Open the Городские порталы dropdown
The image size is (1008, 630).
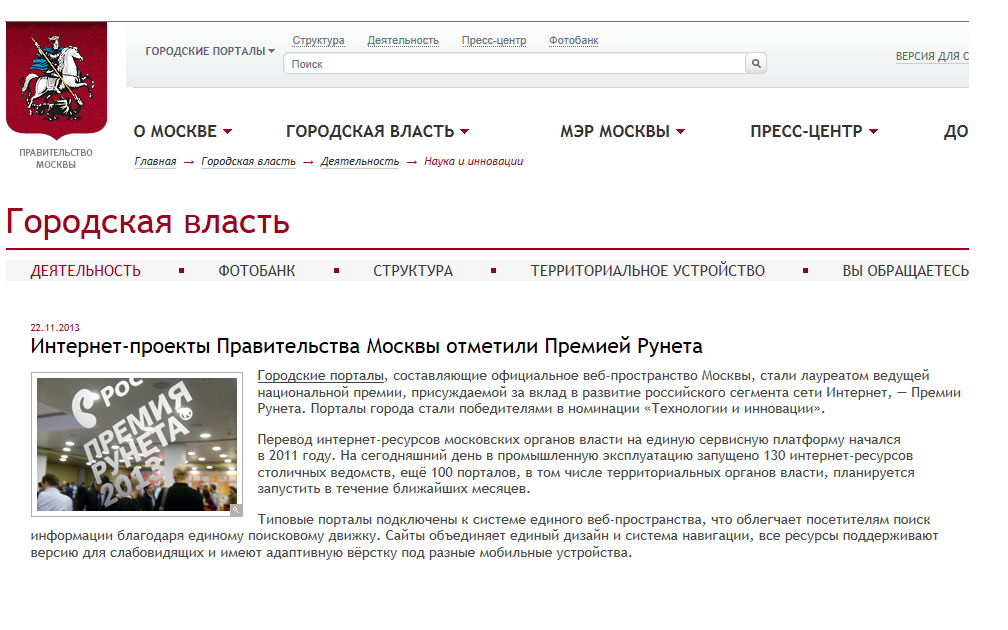pyautogui.click(x=210, y=51)
